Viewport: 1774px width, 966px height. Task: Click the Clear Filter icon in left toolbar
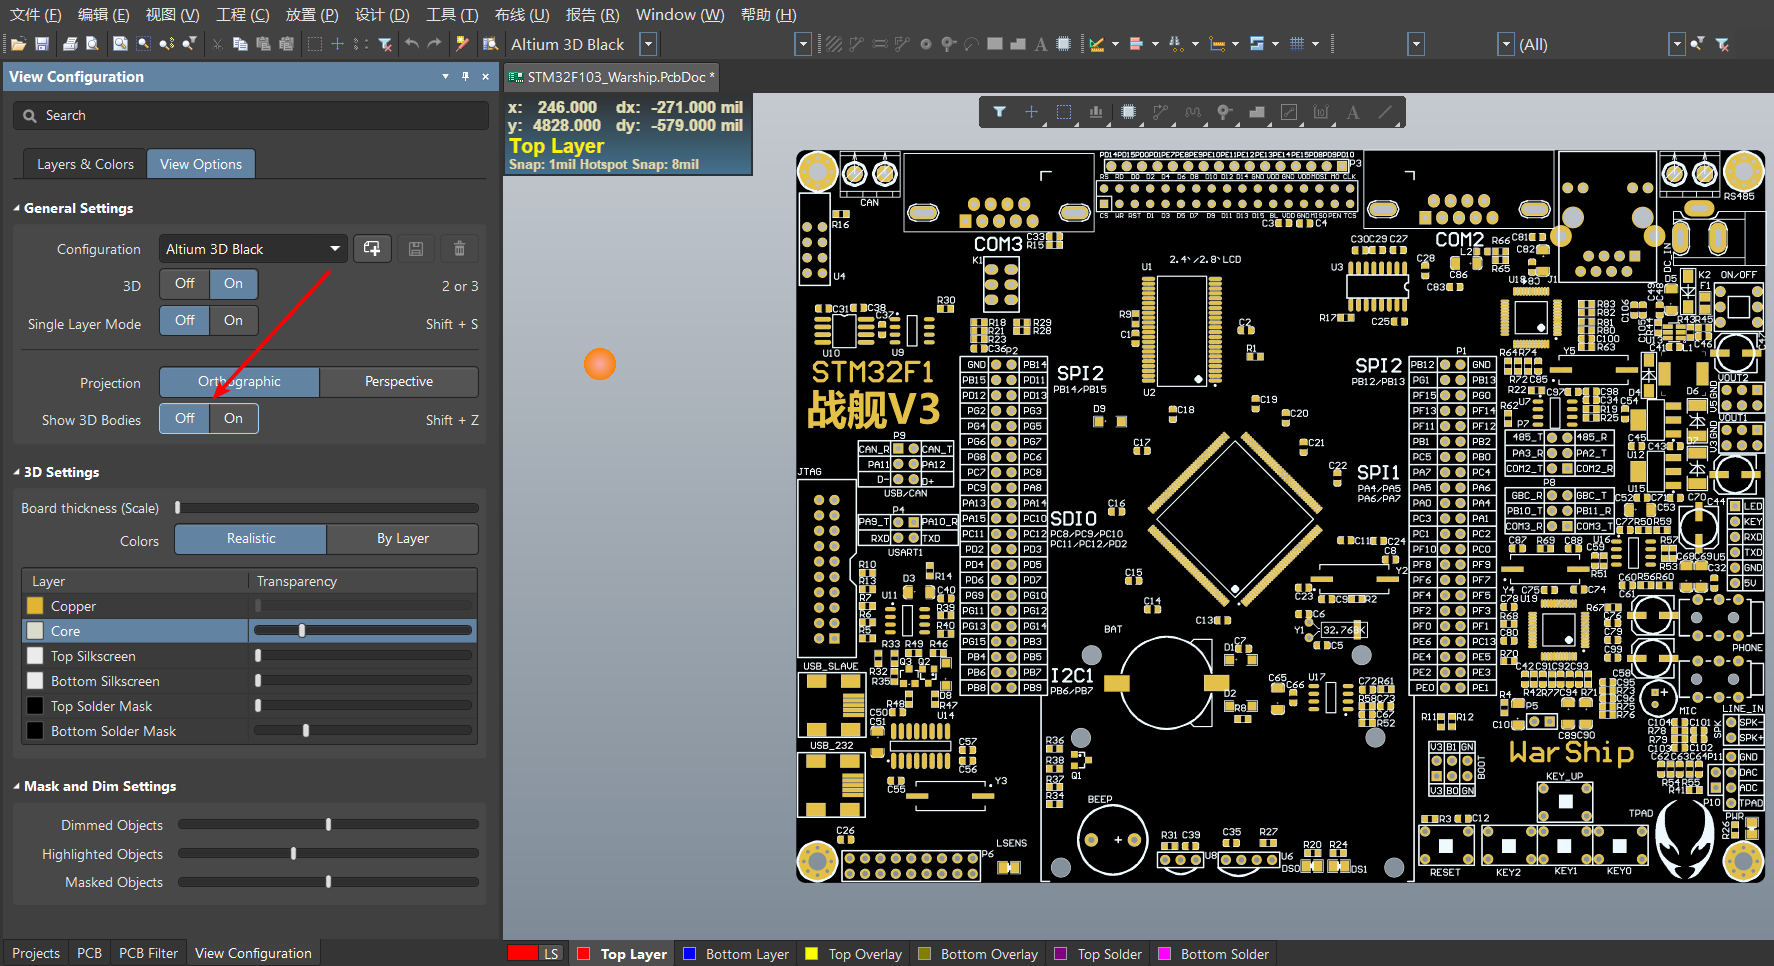click(385, 44)
